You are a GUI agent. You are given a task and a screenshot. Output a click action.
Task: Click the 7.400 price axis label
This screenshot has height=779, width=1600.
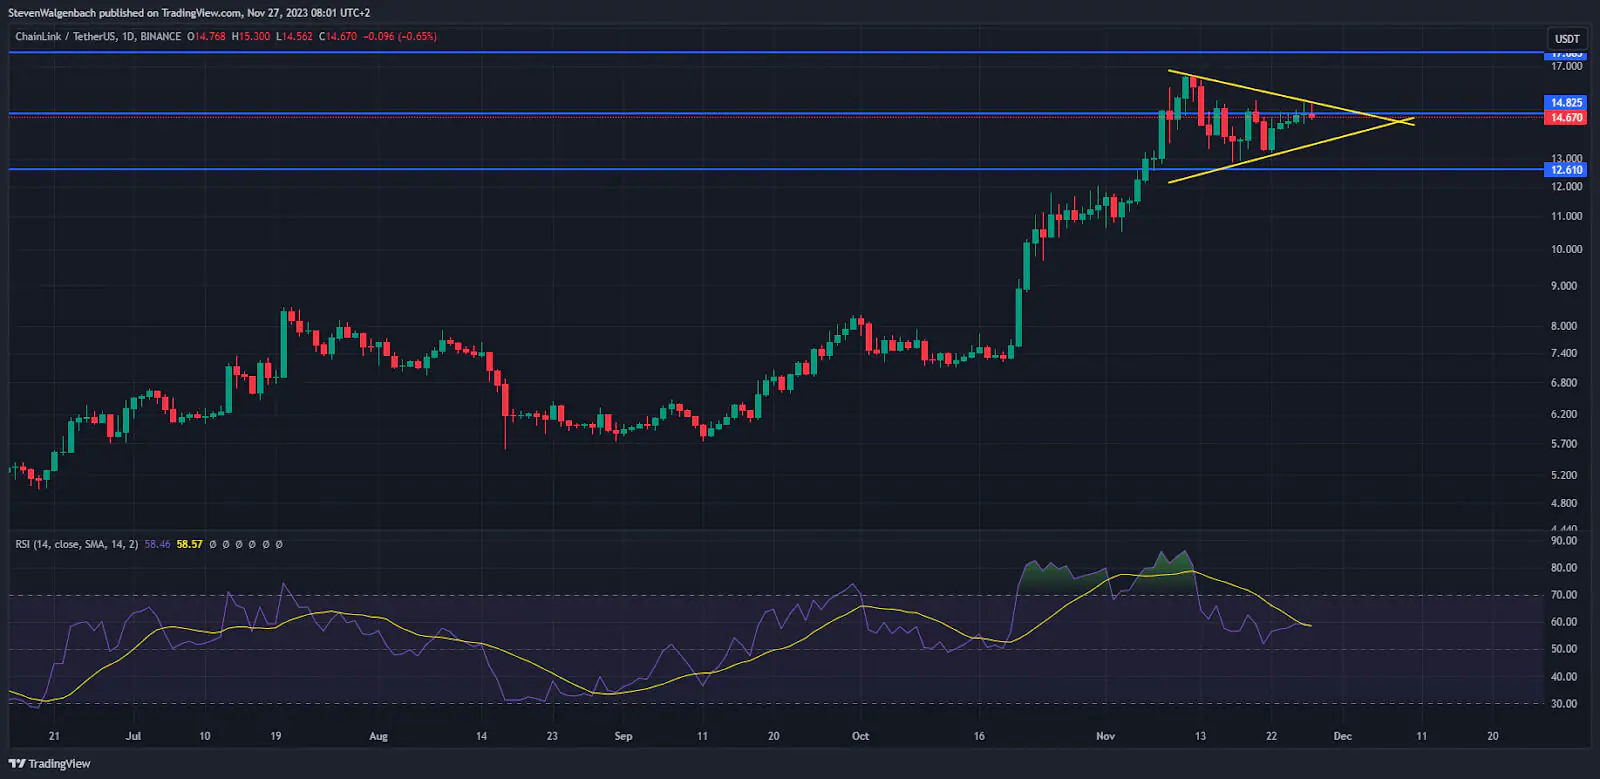pos(1566,353)
